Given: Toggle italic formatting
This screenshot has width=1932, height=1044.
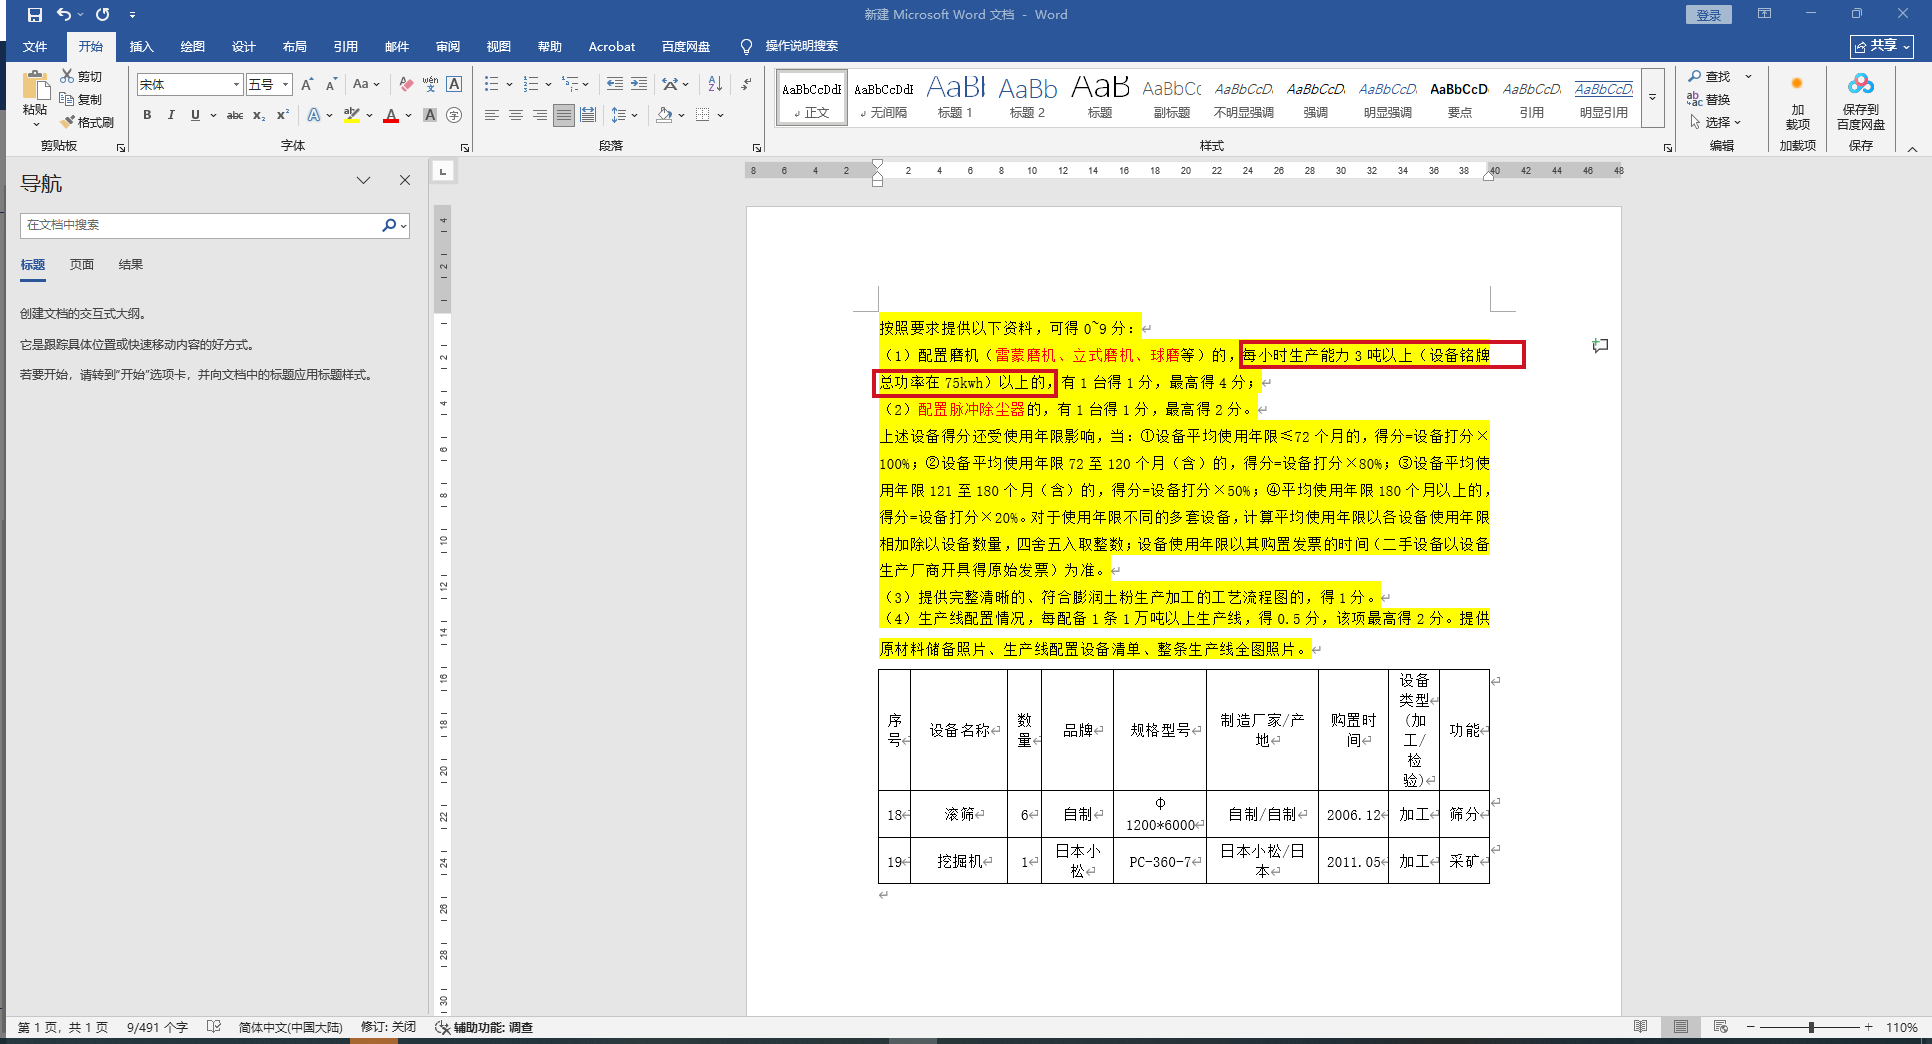Looking at the screenshot, I should 171,115.
